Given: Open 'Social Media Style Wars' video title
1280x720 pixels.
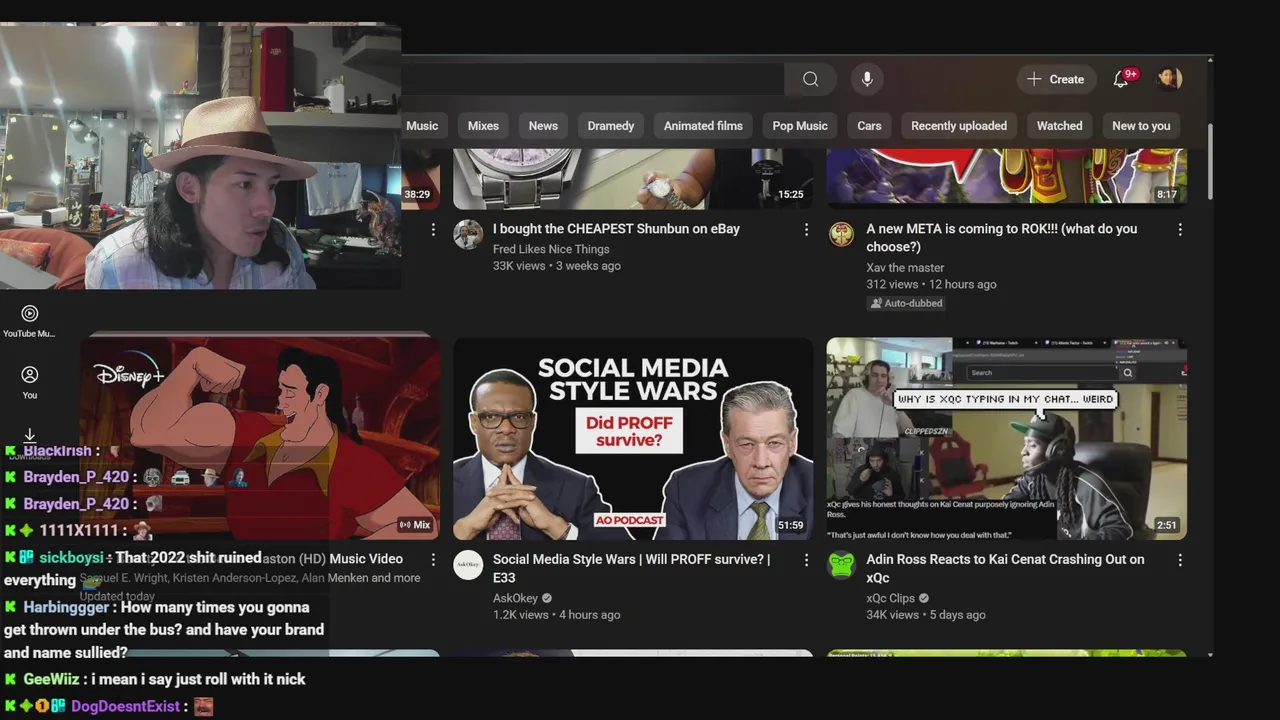Looking at the screenshot, I should 631,568.
